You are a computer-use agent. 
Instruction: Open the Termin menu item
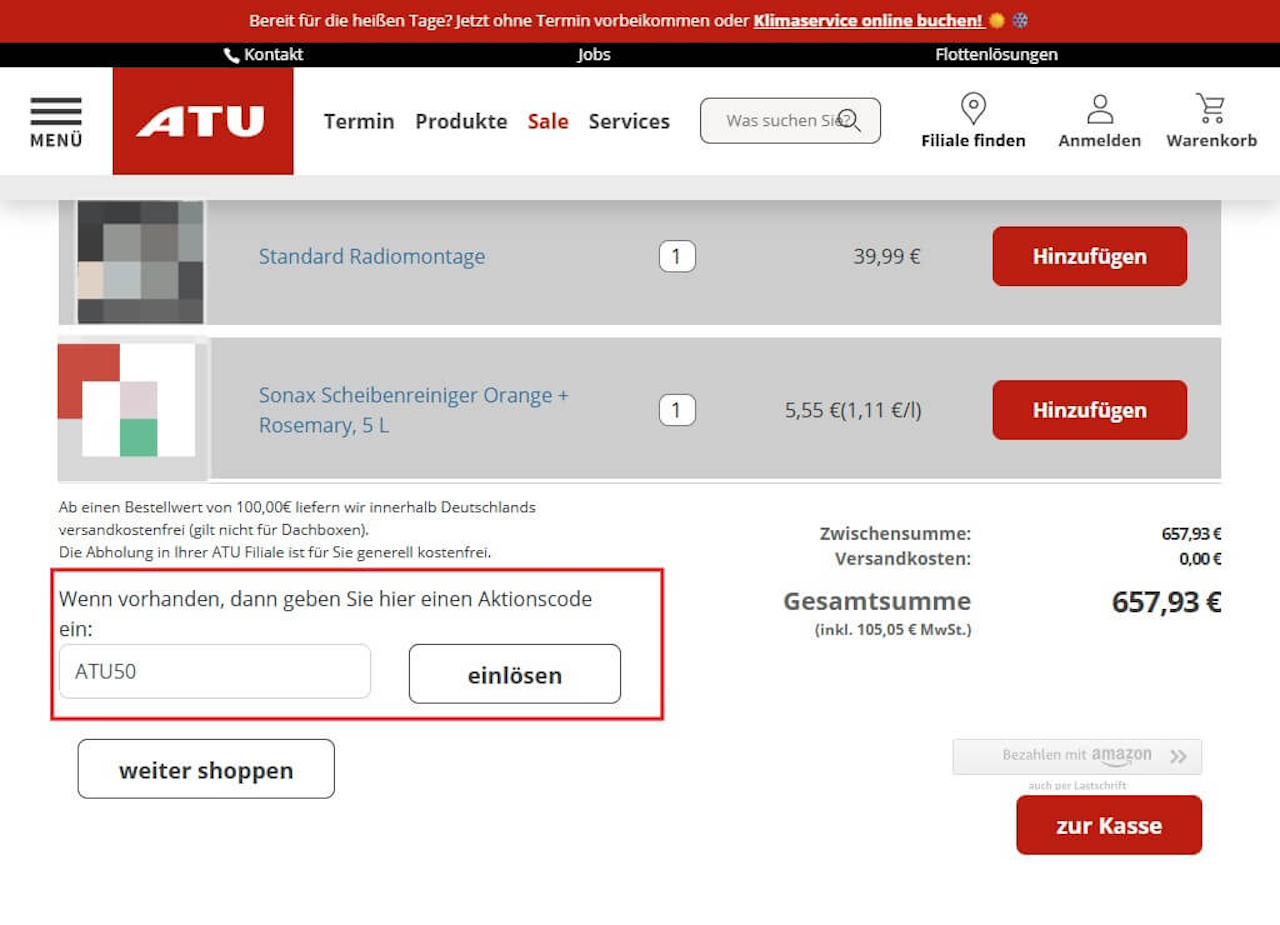[359, 121]
